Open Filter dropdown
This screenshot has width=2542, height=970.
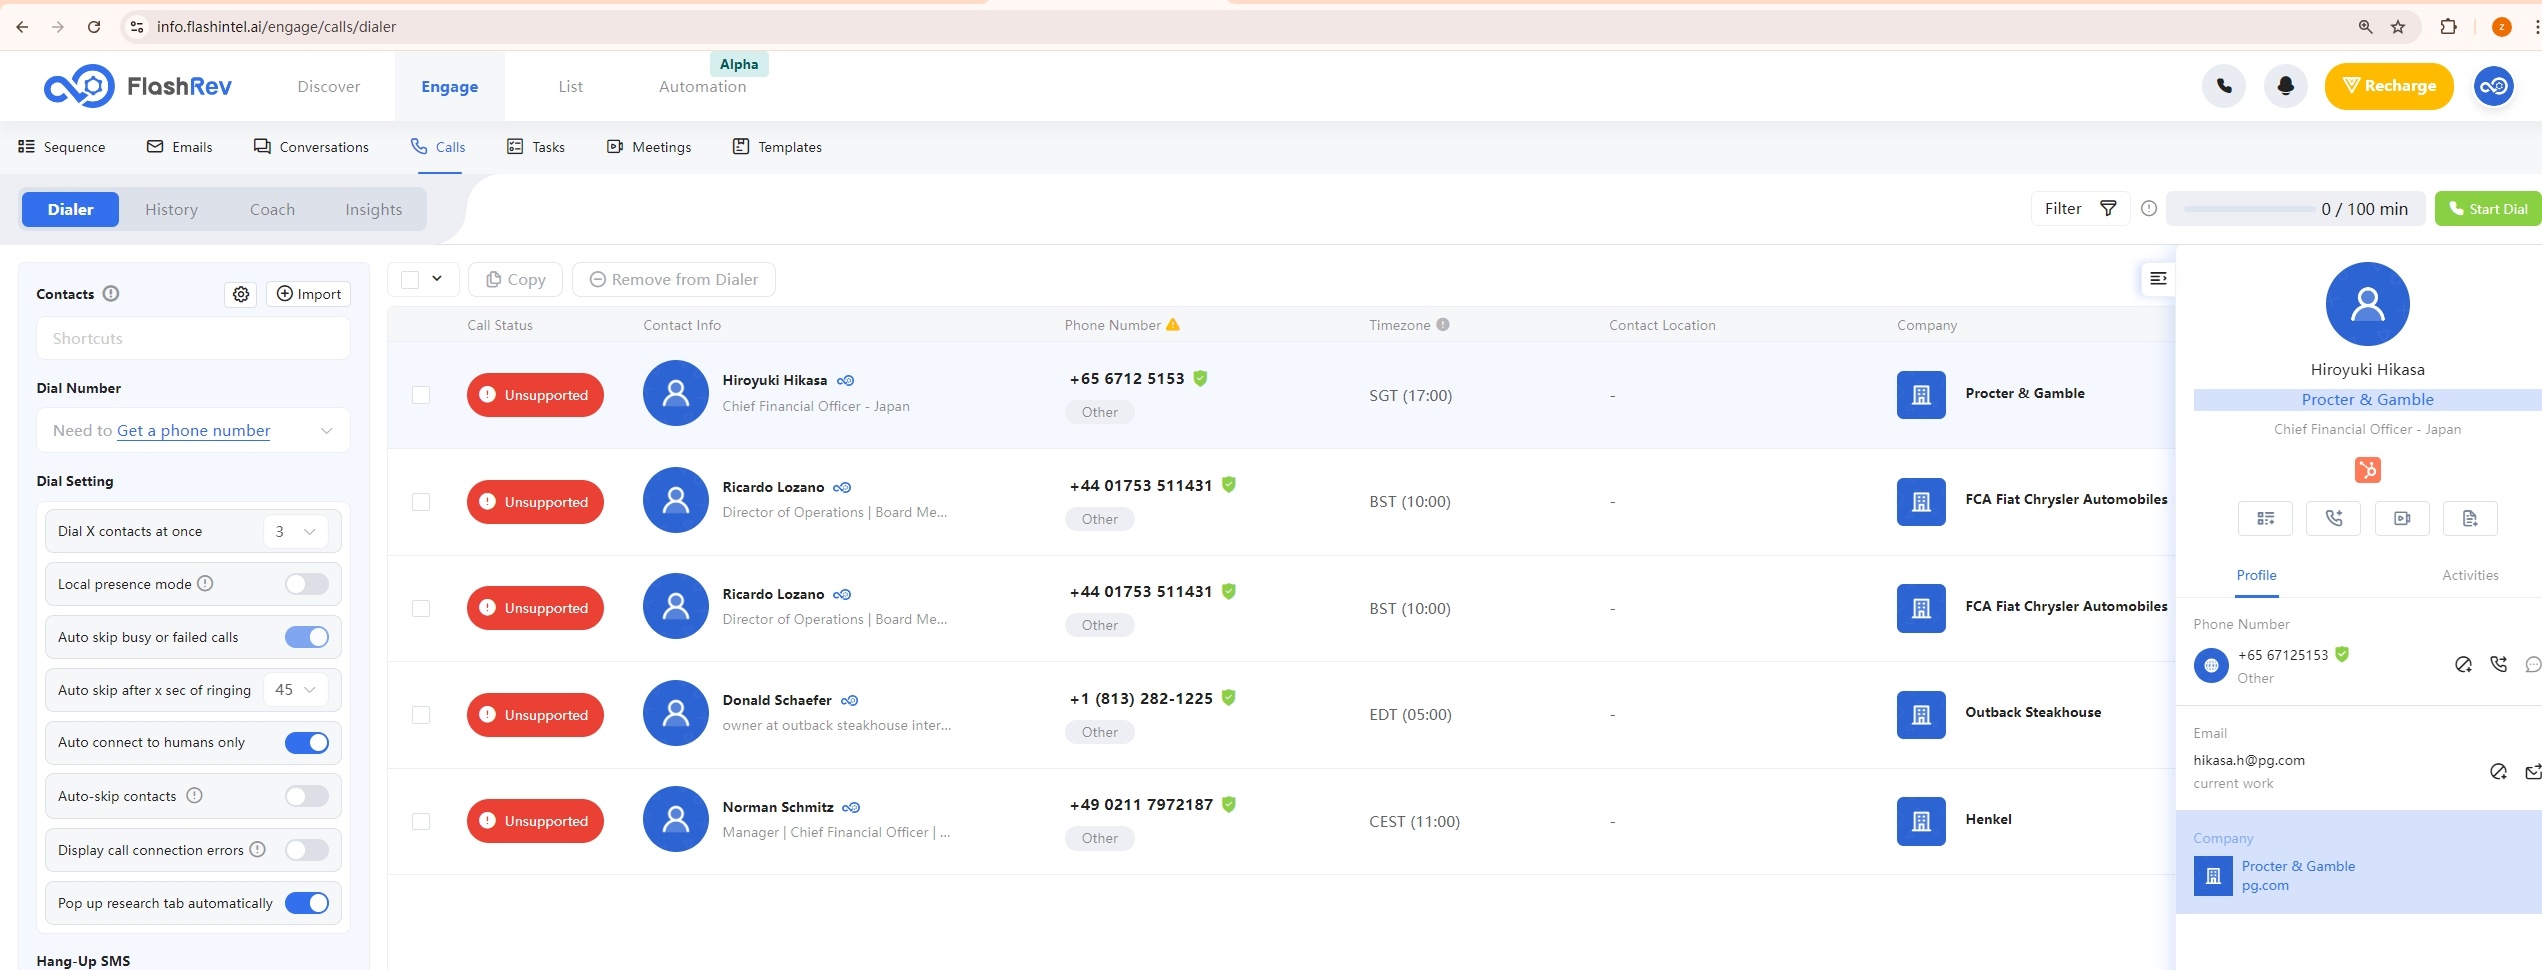[x=2080, y=209]
